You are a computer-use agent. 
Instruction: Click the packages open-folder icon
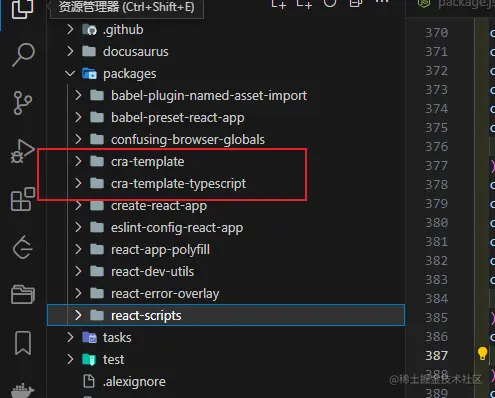[x=89, y=74]
